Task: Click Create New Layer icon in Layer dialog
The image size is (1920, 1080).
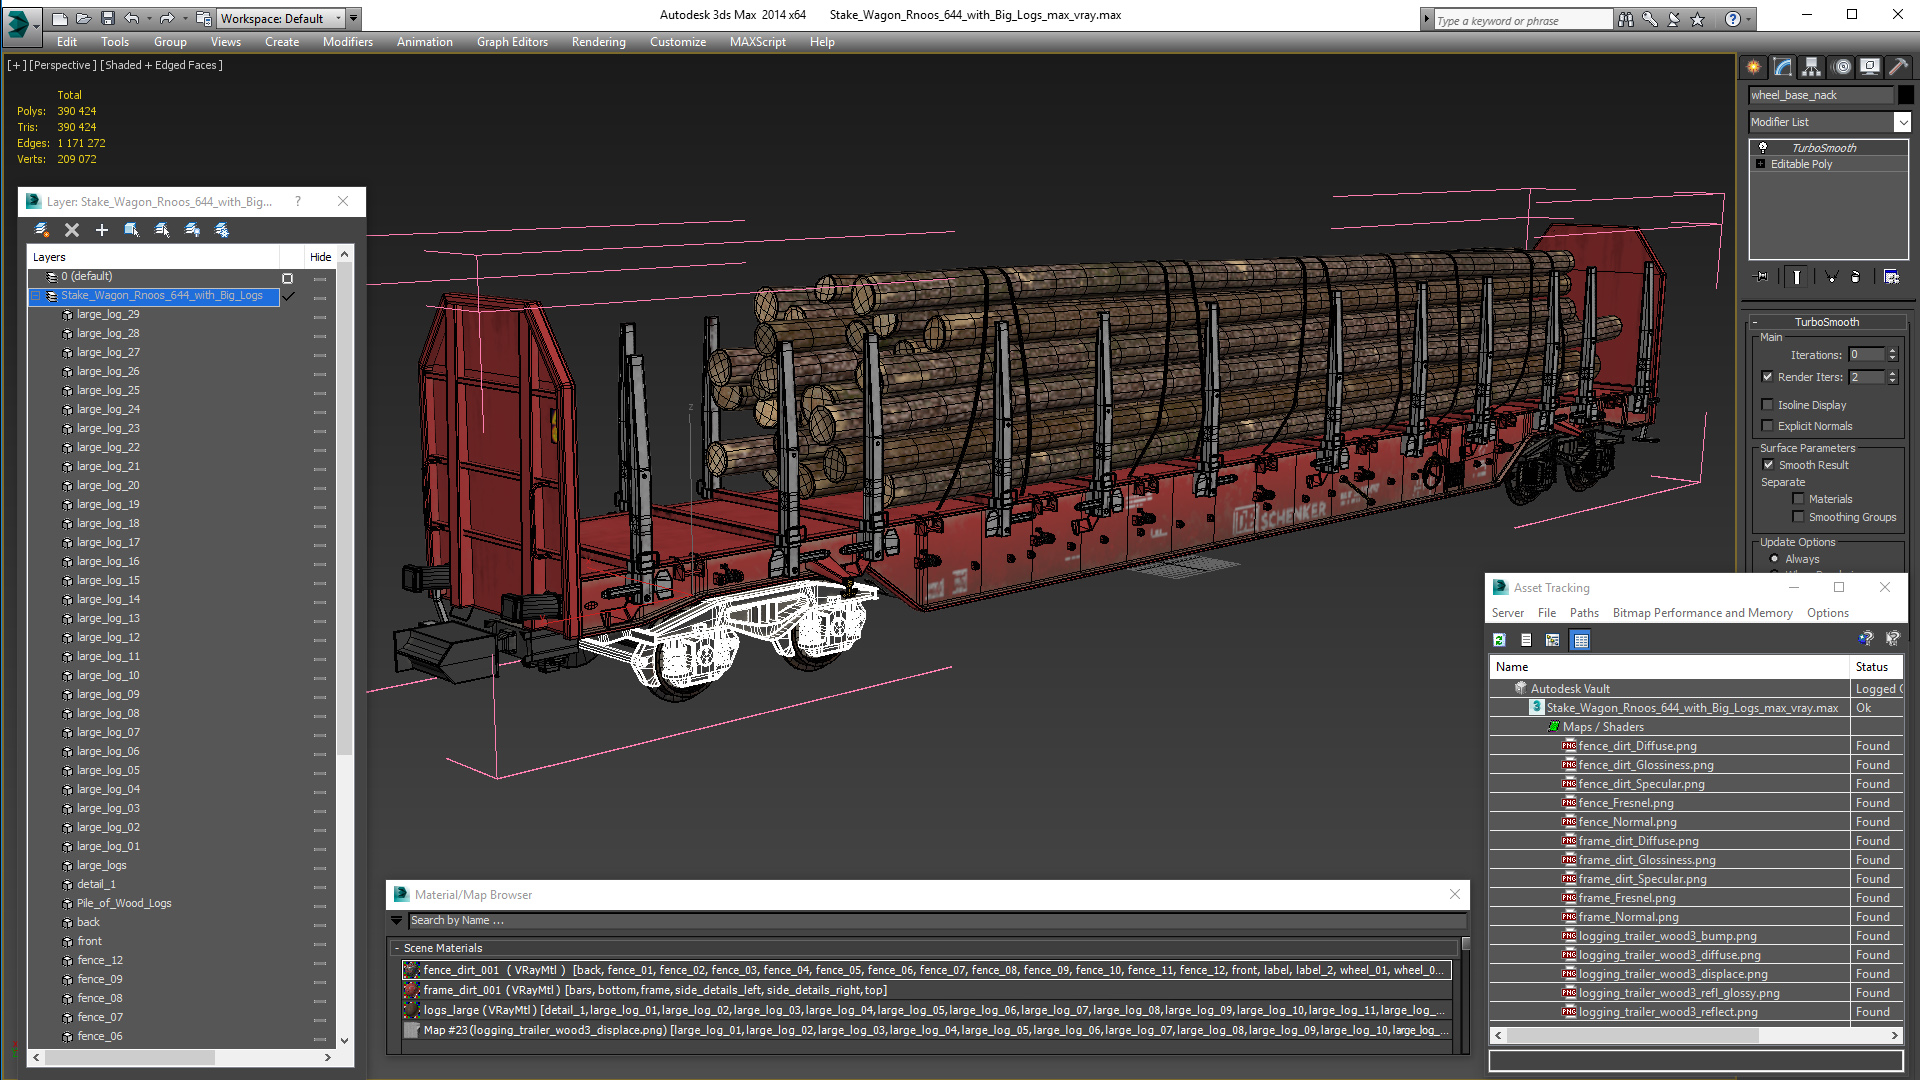Action: [42, 230]
